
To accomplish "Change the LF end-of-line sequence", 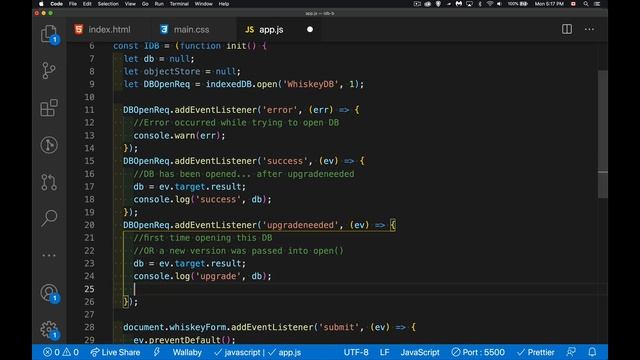I will (384, 352).
